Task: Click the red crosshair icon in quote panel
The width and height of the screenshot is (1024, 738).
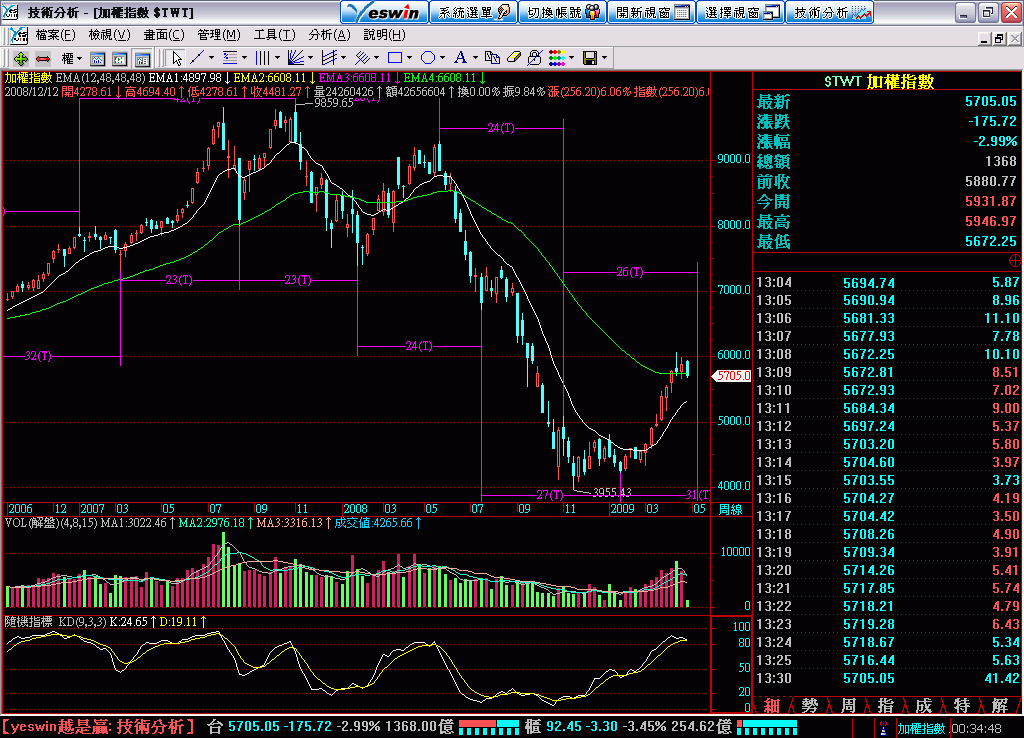Action: [x=1015, y=261]
